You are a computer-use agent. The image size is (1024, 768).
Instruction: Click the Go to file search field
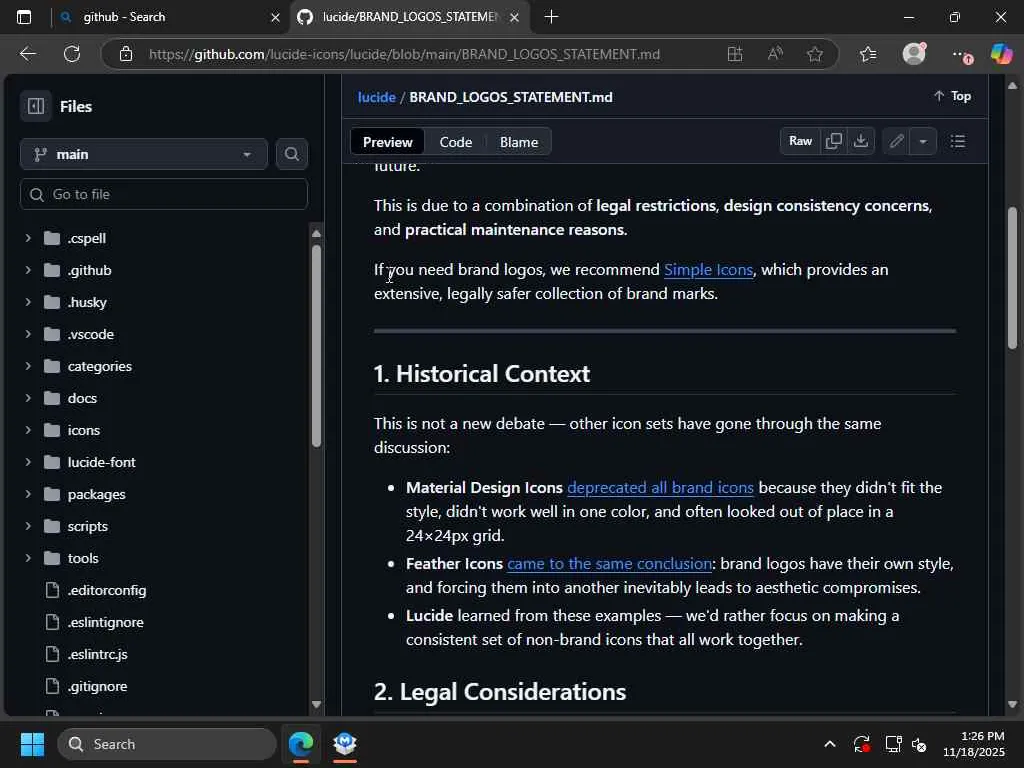tap(164, 194)
